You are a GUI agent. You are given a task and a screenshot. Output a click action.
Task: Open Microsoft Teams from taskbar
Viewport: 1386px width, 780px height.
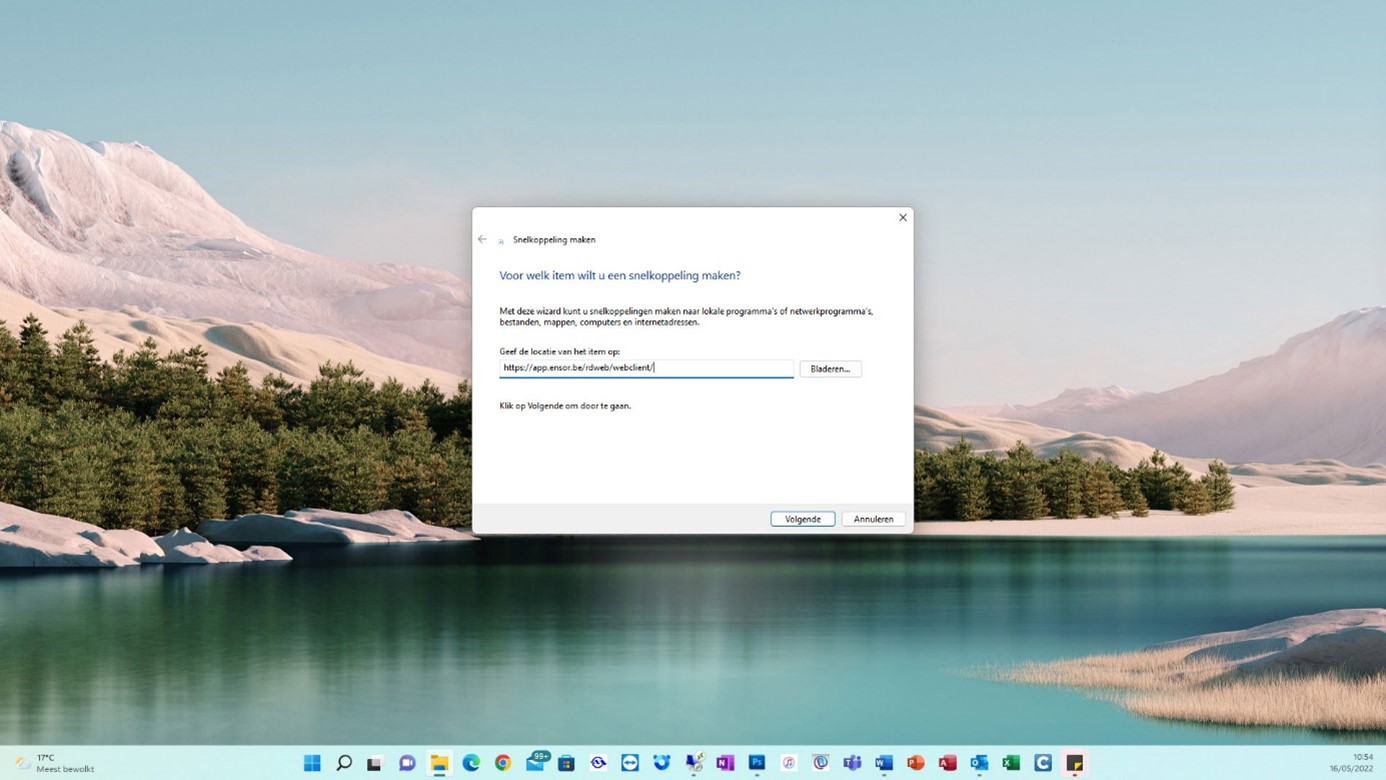pos(852,763)
